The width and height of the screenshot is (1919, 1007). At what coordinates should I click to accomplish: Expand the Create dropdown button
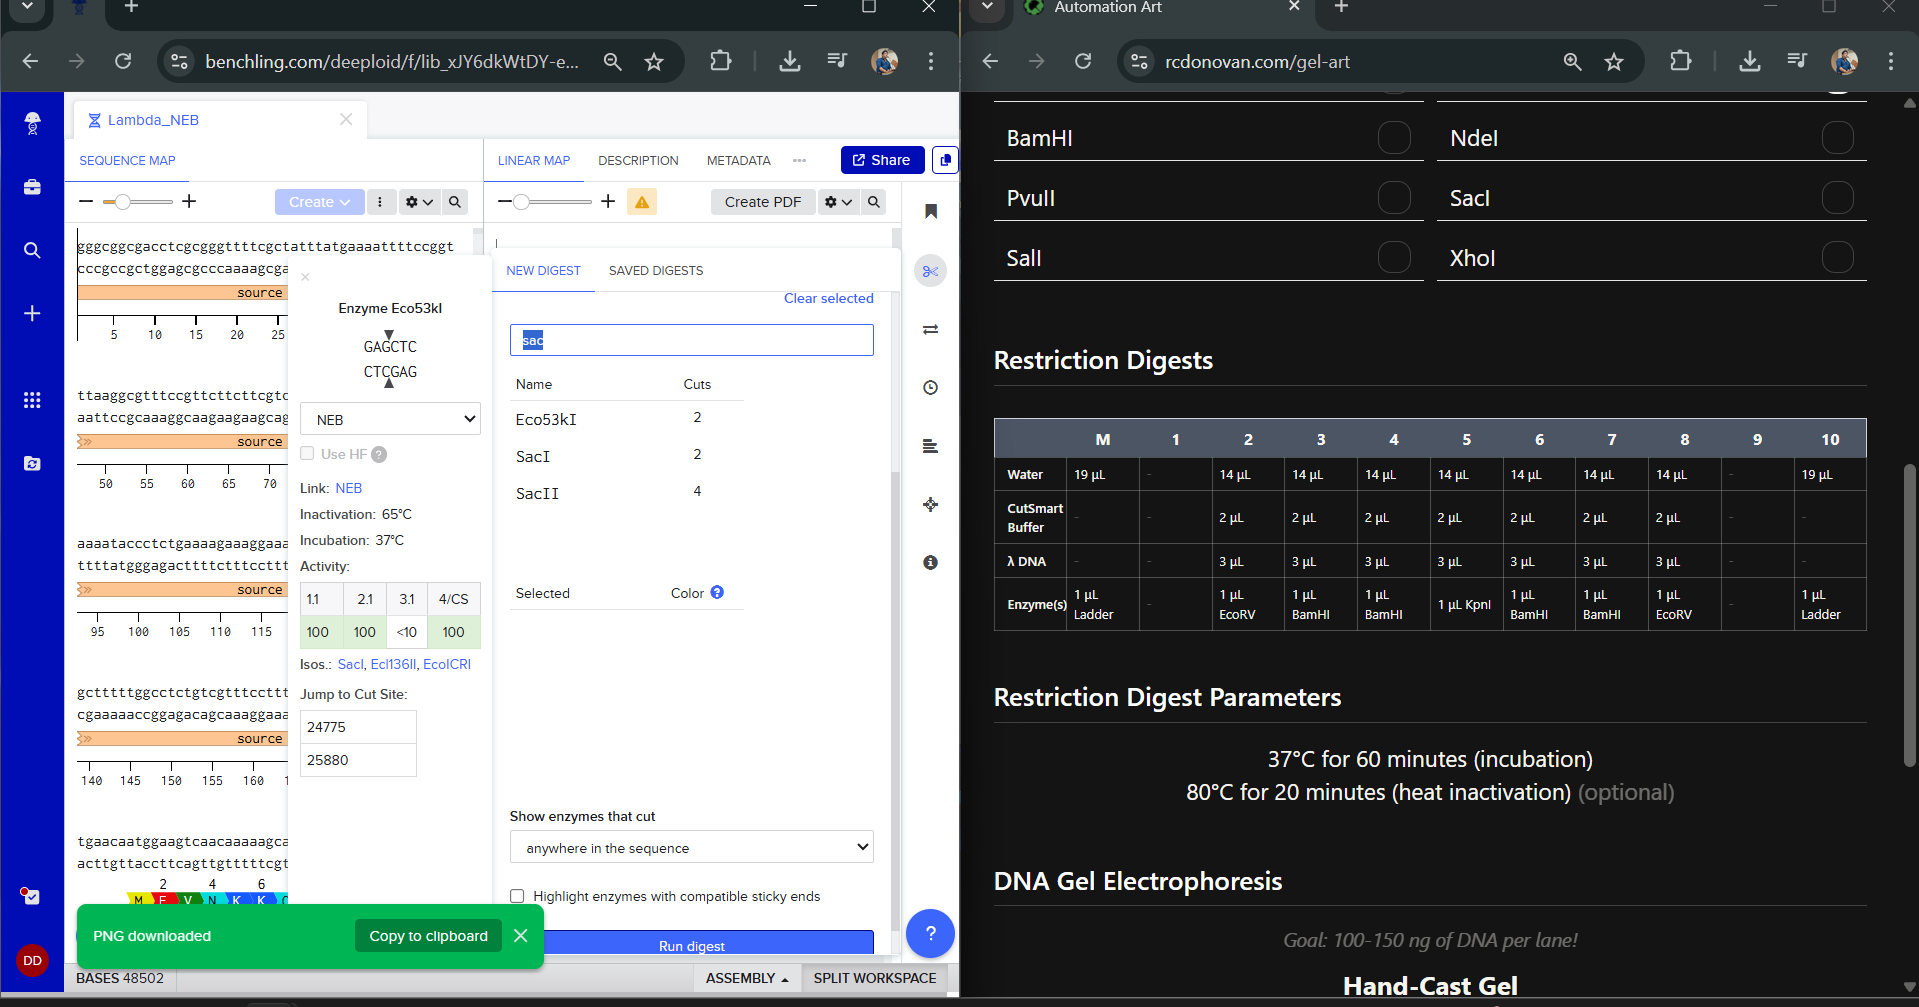319,202
